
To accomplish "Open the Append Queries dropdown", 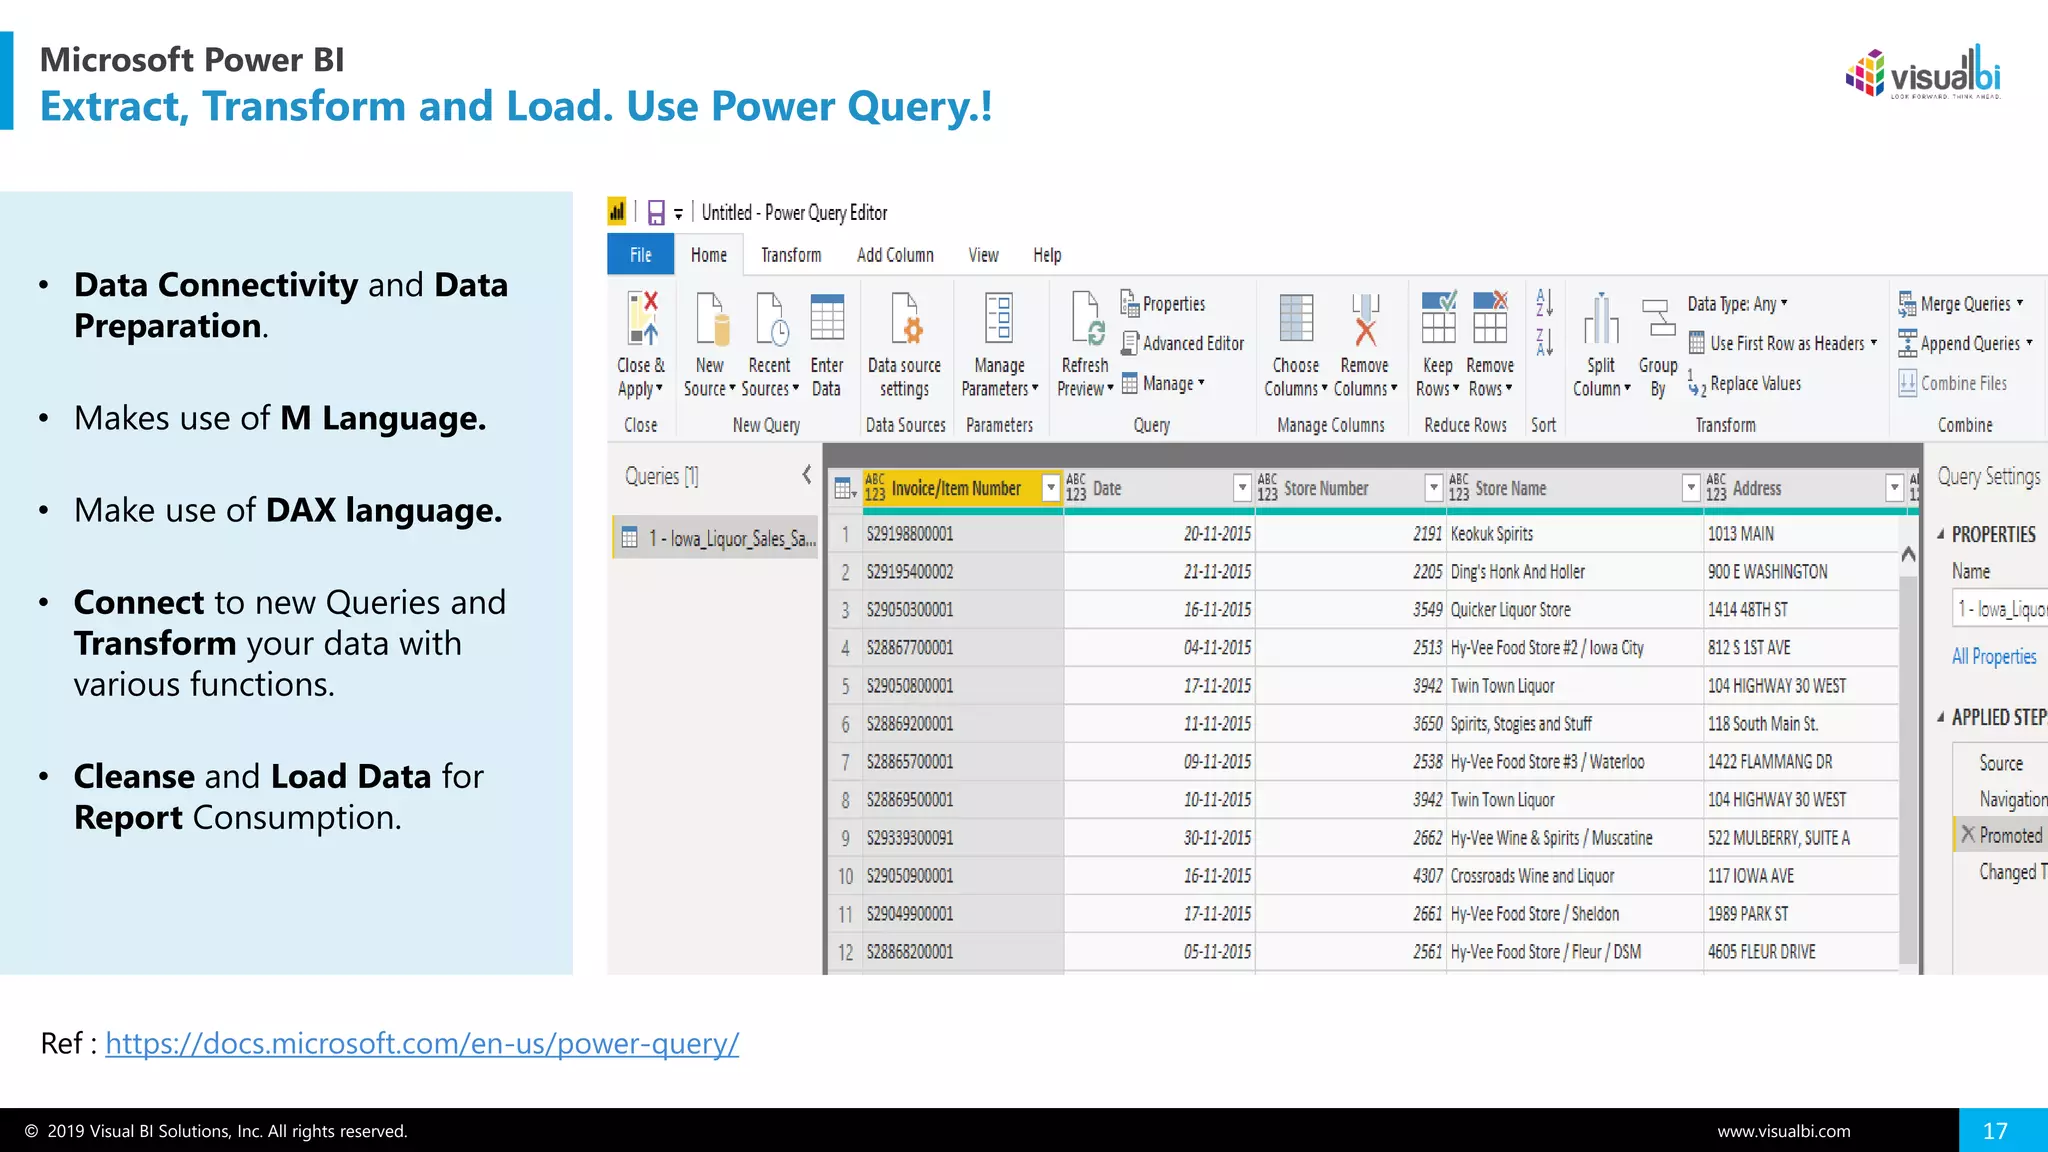I will point(2029,343).
